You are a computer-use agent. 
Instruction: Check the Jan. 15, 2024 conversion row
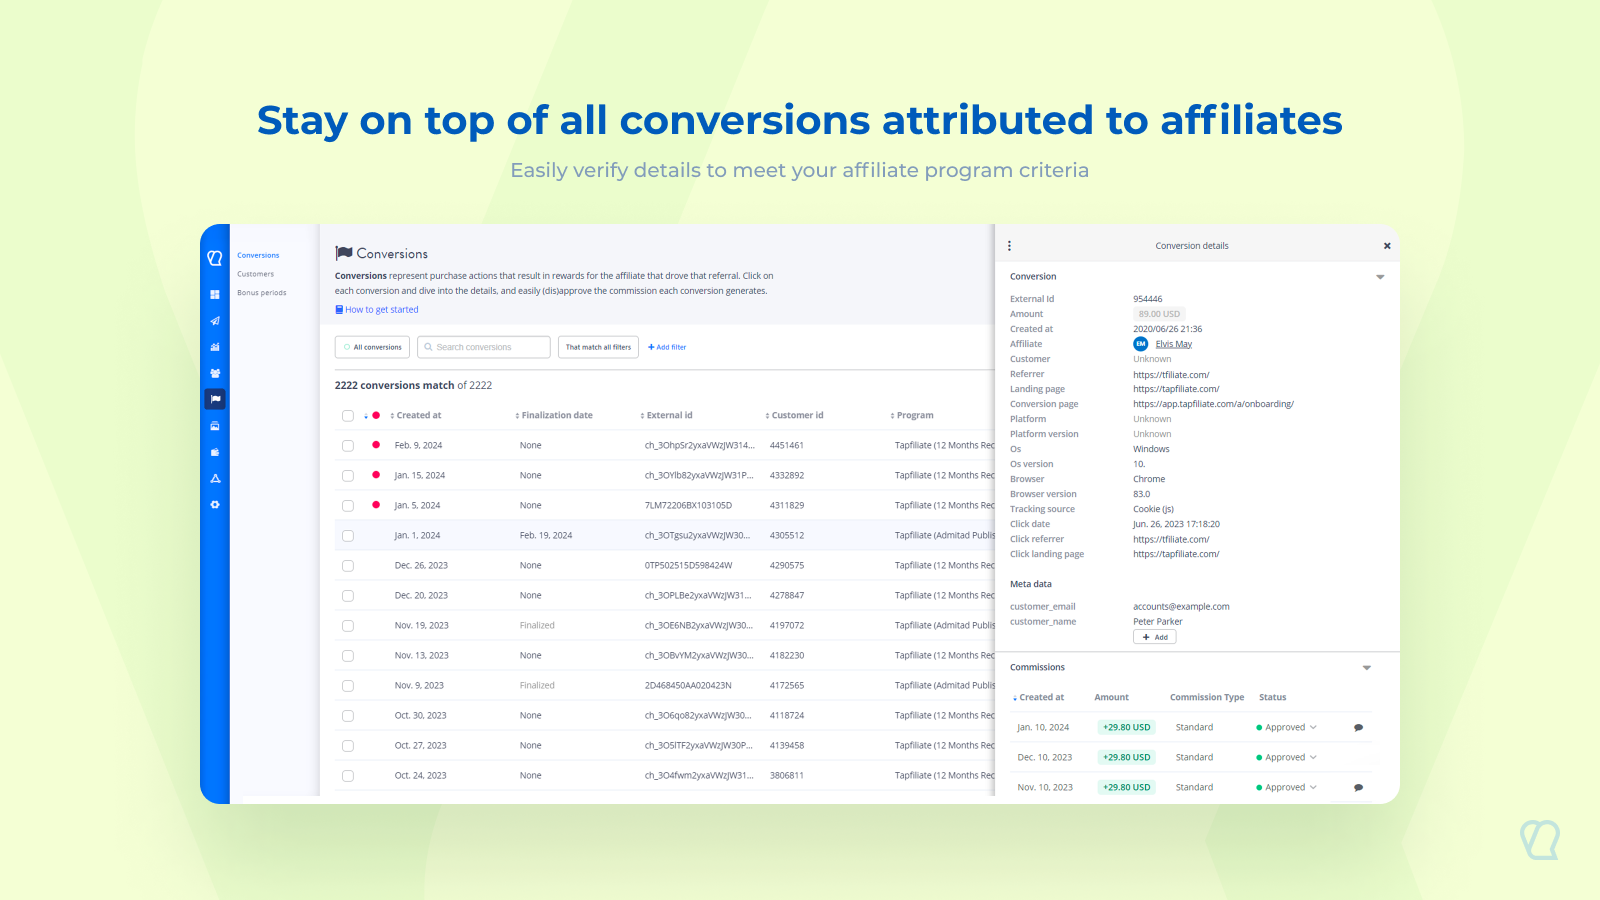348,476
